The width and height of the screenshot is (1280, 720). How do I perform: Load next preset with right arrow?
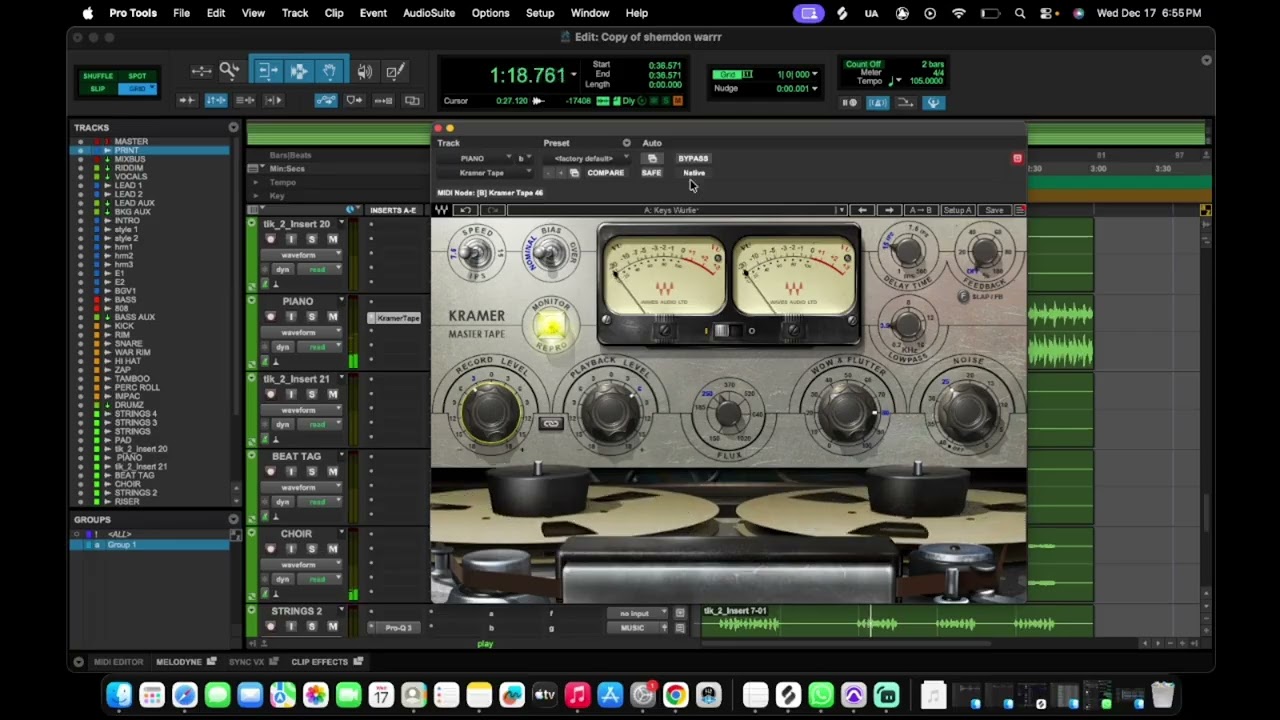(889, 210)
